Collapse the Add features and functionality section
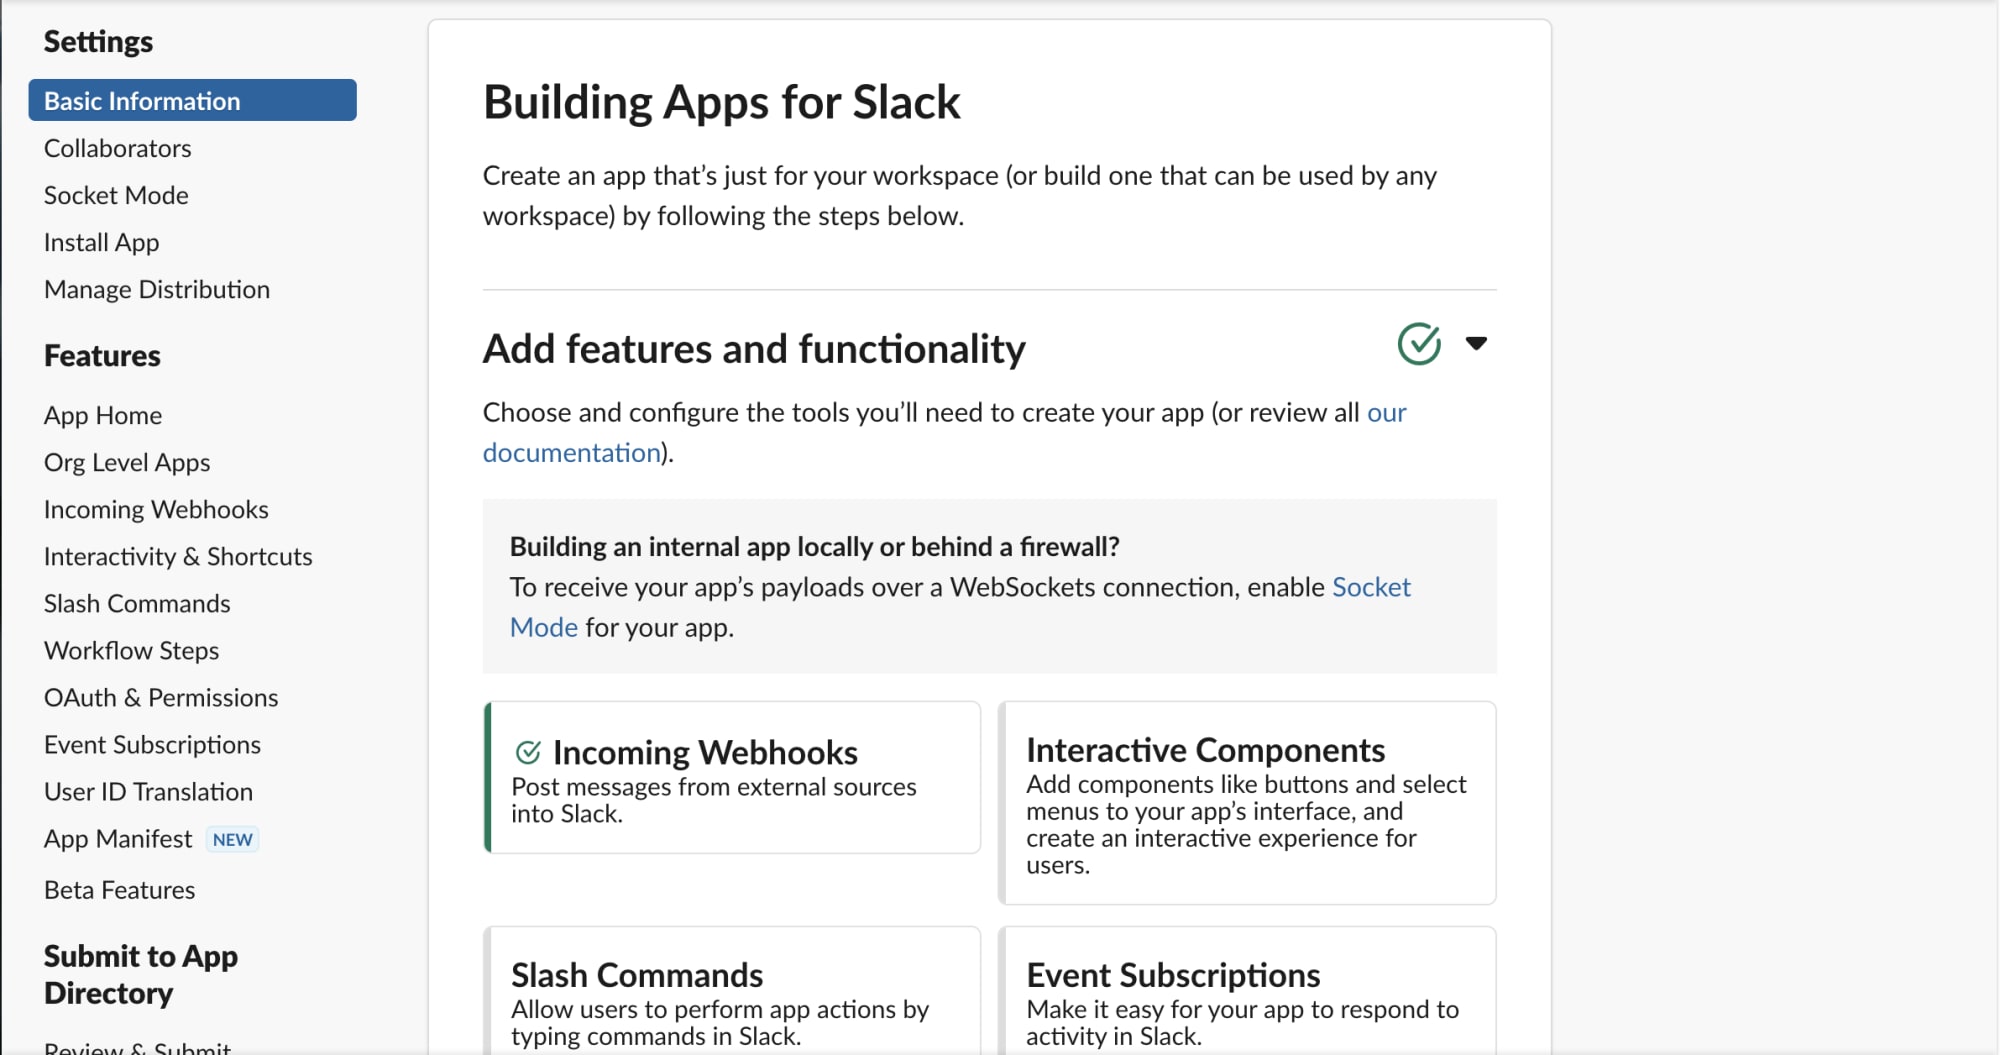The image size is (2000, 1055). coord(1476,344)
